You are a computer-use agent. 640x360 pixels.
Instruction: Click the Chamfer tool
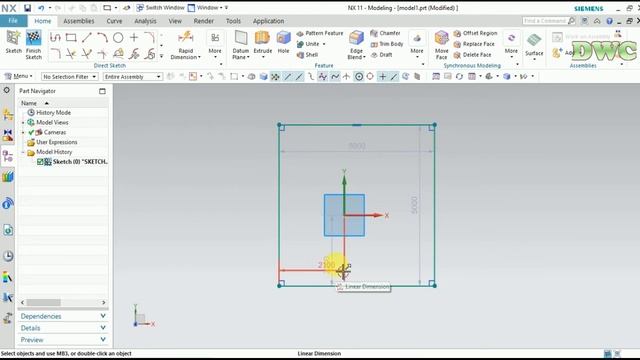tap(385, 33)
